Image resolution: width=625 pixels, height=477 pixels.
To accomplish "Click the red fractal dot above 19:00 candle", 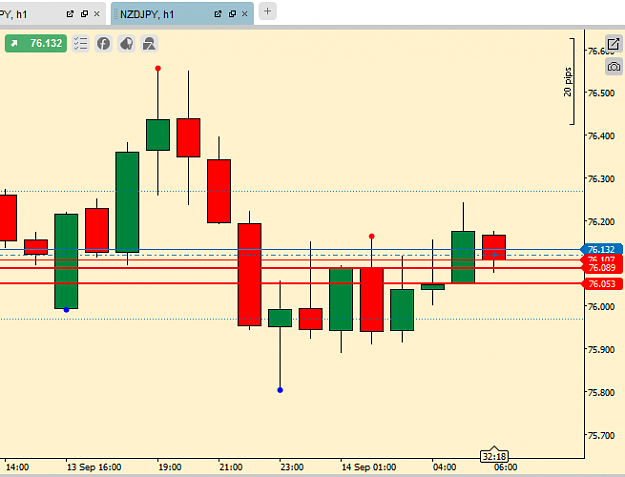I will pyautogui.click(x=158, y=69).
